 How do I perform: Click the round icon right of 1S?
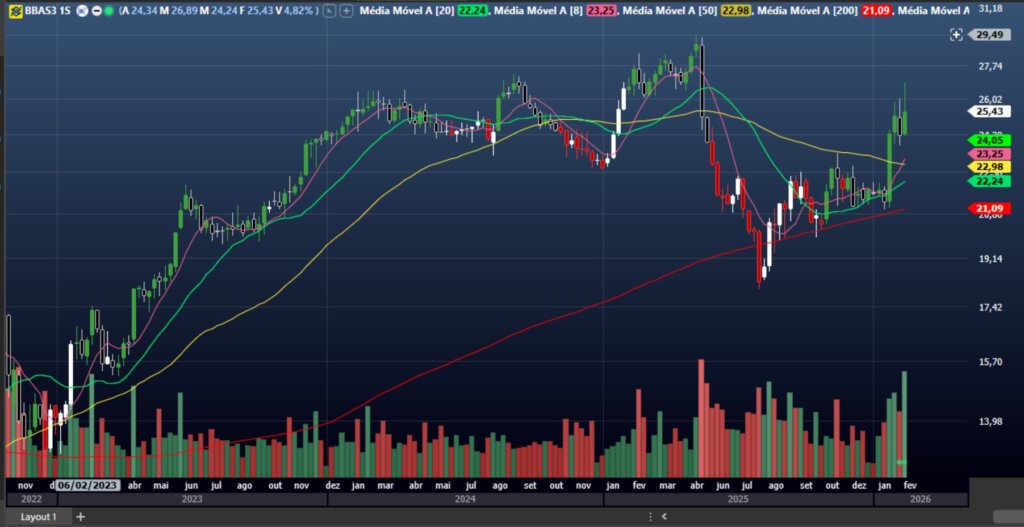pyautogui.click(x=84, y=10)
